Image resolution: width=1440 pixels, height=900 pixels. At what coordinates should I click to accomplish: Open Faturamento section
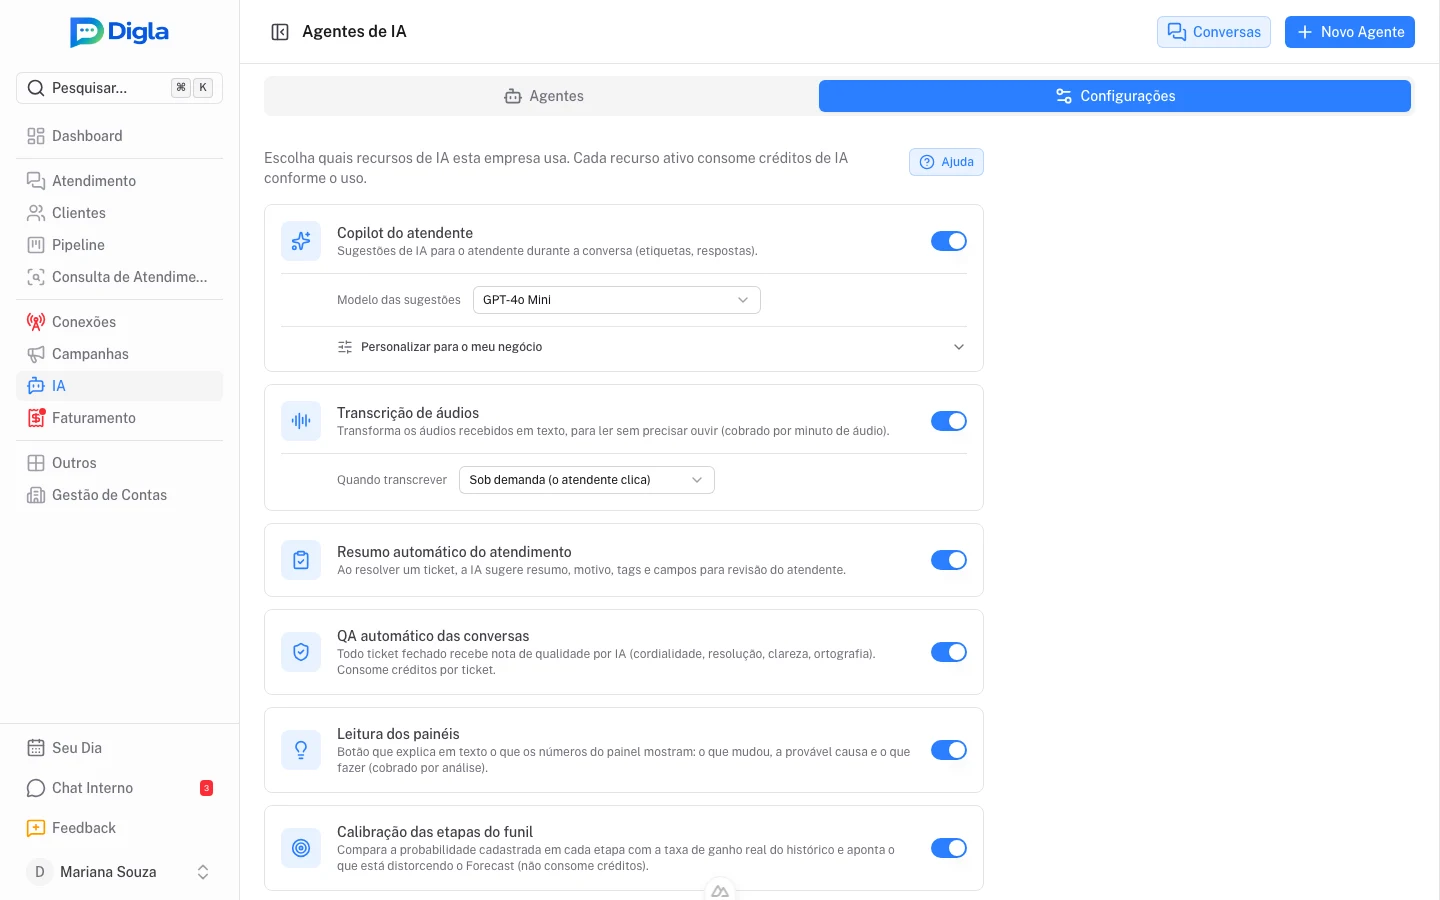(119, 418)
